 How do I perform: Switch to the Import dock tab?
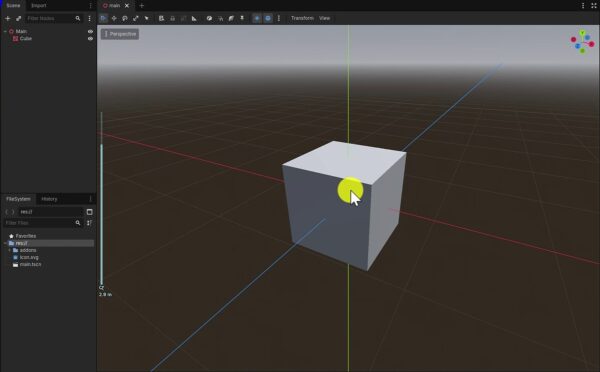tap(39, 5)
